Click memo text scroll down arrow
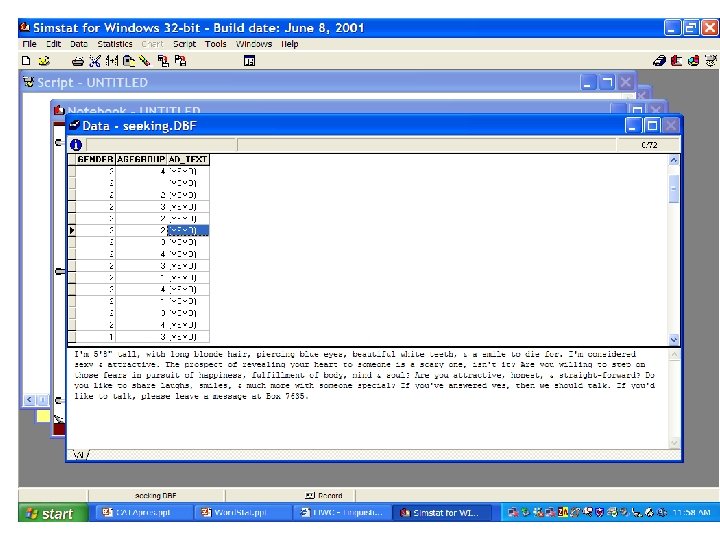The width and height of the screenshot is (720, 540). click(x=674, y=443)
